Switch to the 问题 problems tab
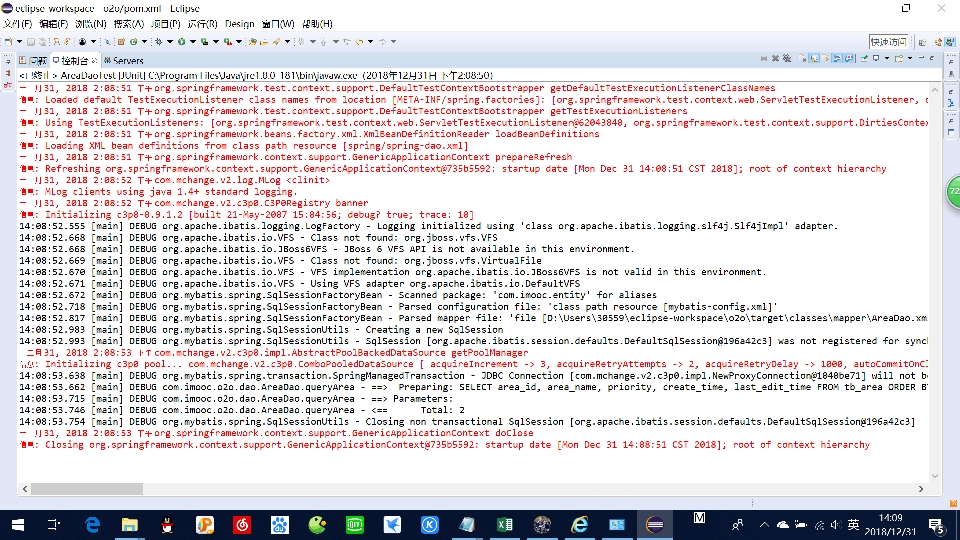Viewport: 960px width, 540px height. [x=33, y=61]
